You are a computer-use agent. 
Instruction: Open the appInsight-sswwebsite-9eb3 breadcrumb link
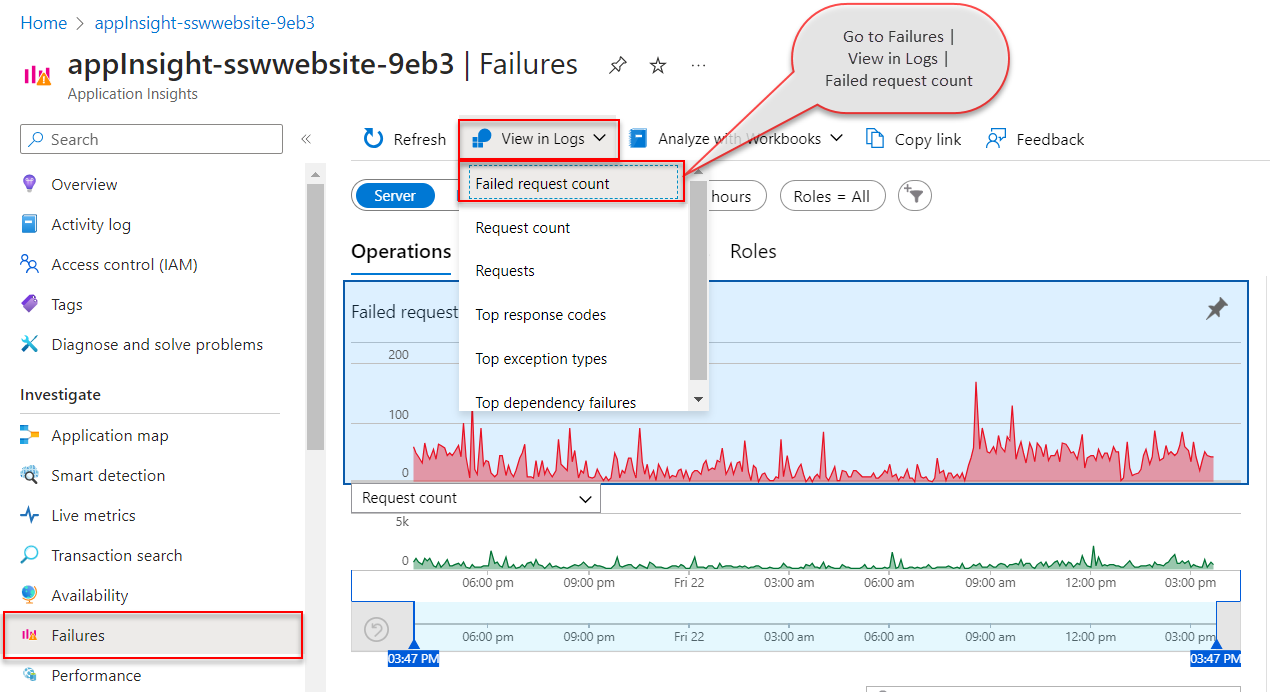click(x=204, y=22)
